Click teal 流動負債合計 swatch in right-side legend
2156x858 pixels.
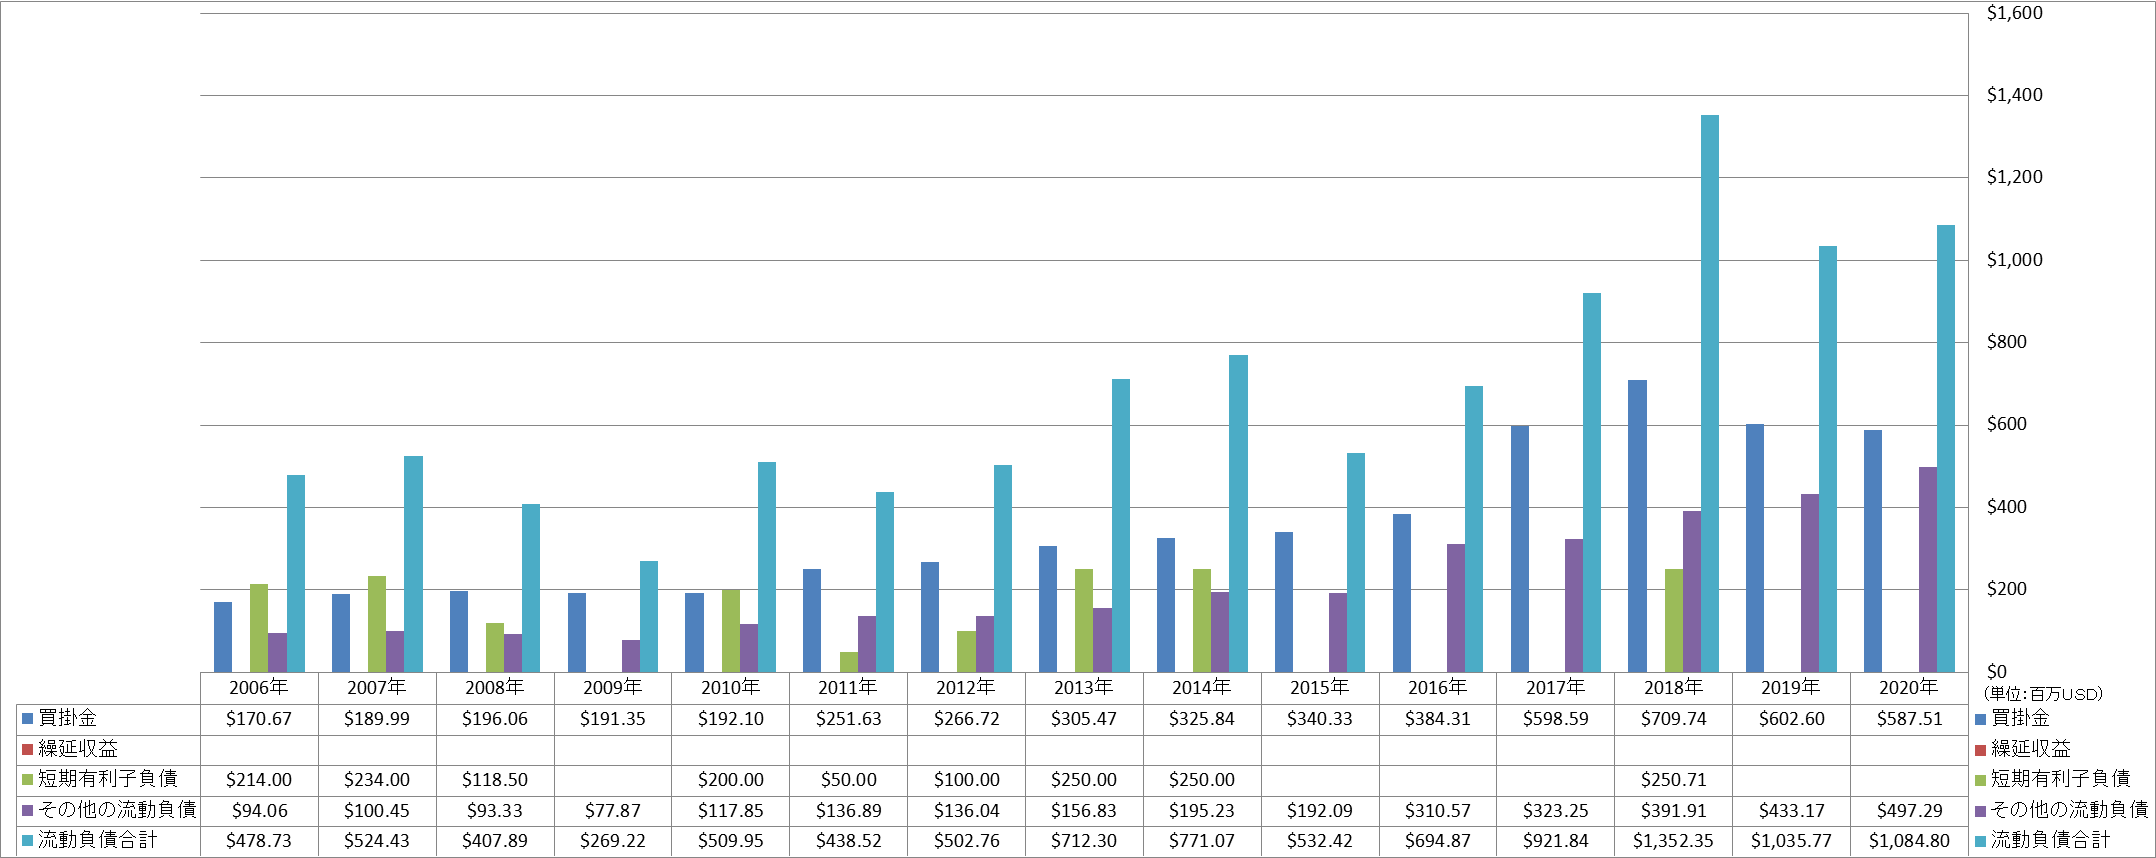1981,841
